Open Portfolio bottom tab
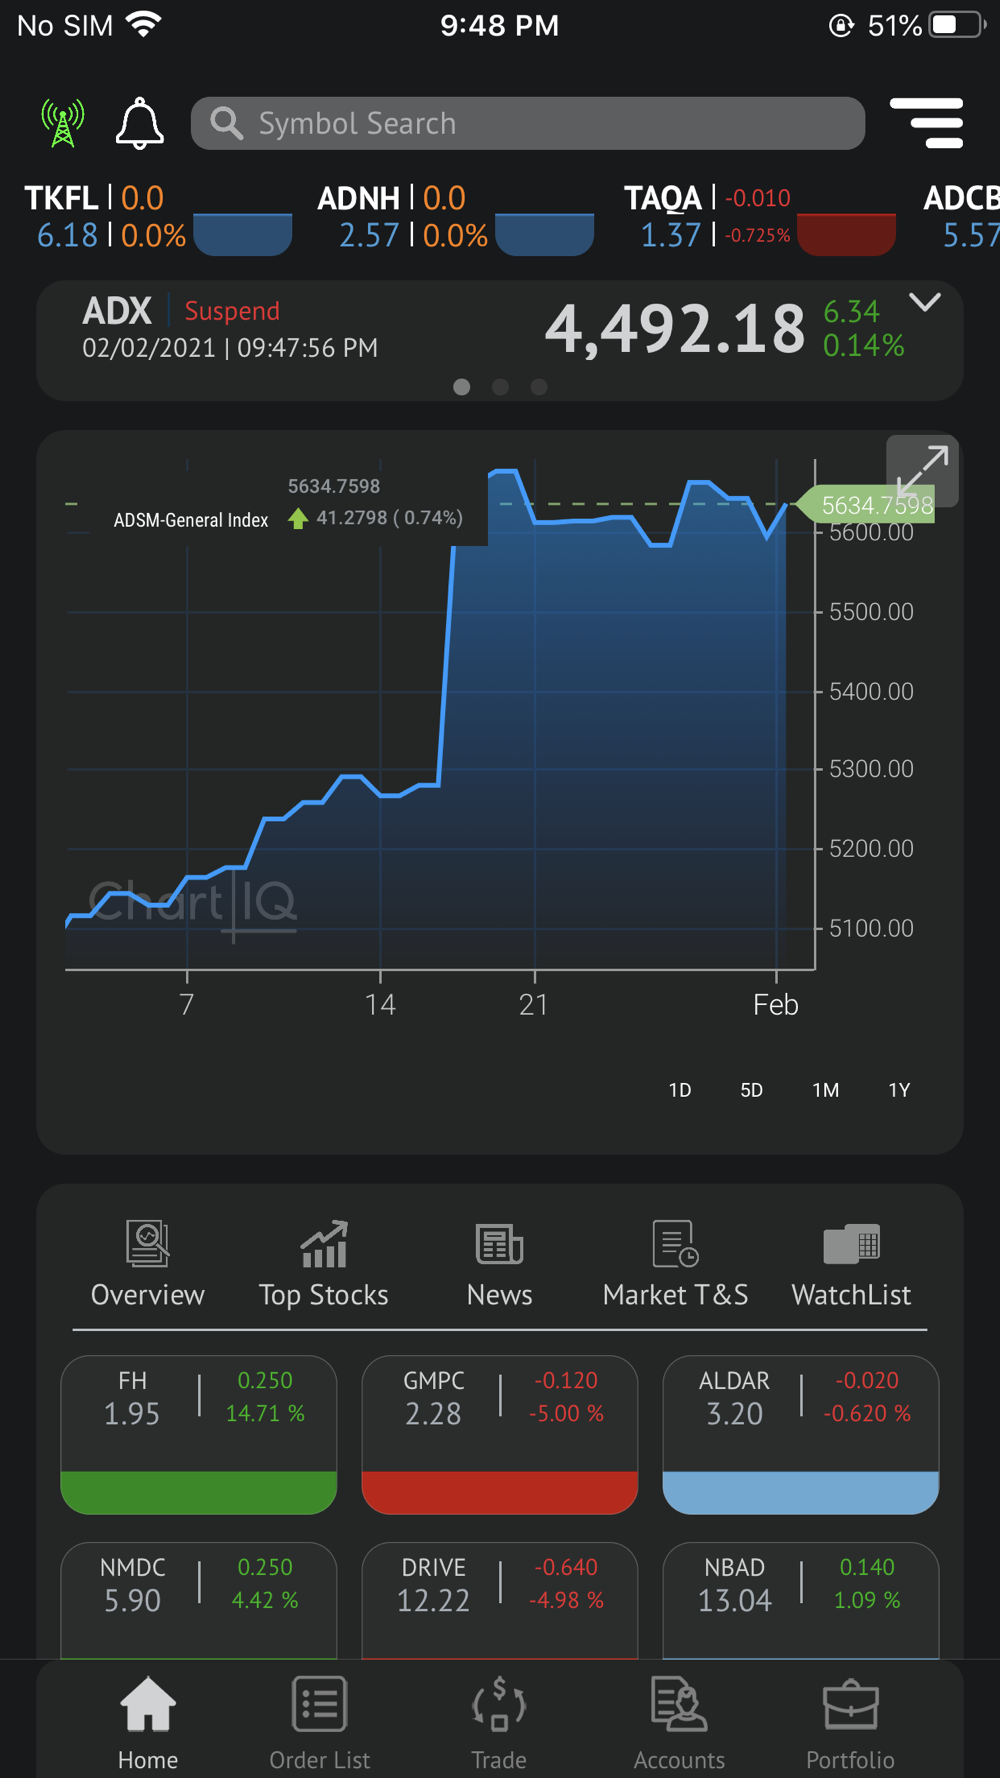The width and height of the screenshot is (1000, 1778). click(x=851, y=1724)
